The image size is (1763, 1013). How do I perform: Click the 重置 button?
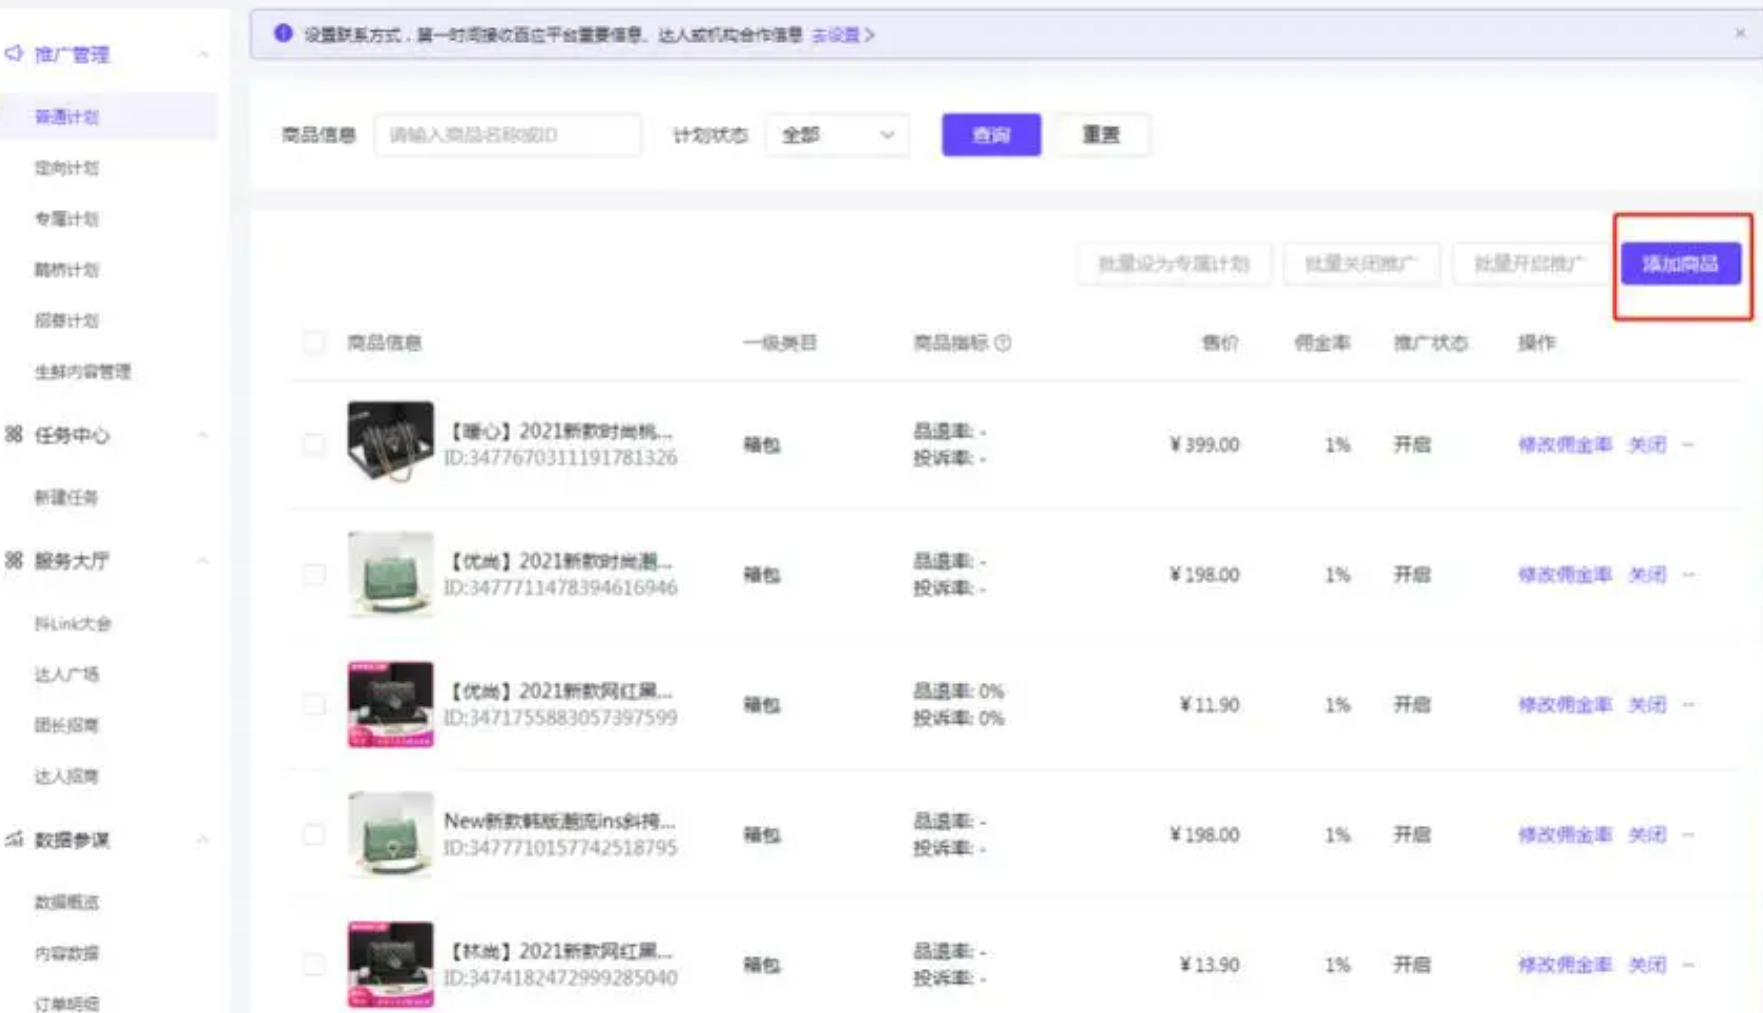1101,135
